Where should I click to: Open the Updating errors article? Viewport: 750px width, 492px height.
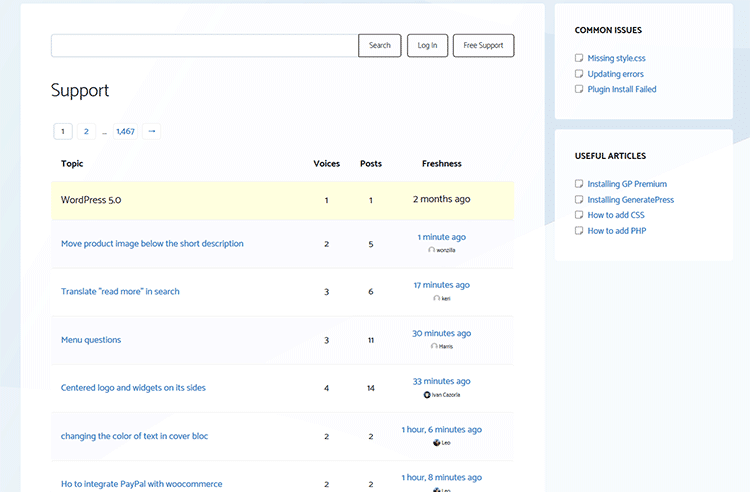[x=615, y=74]
